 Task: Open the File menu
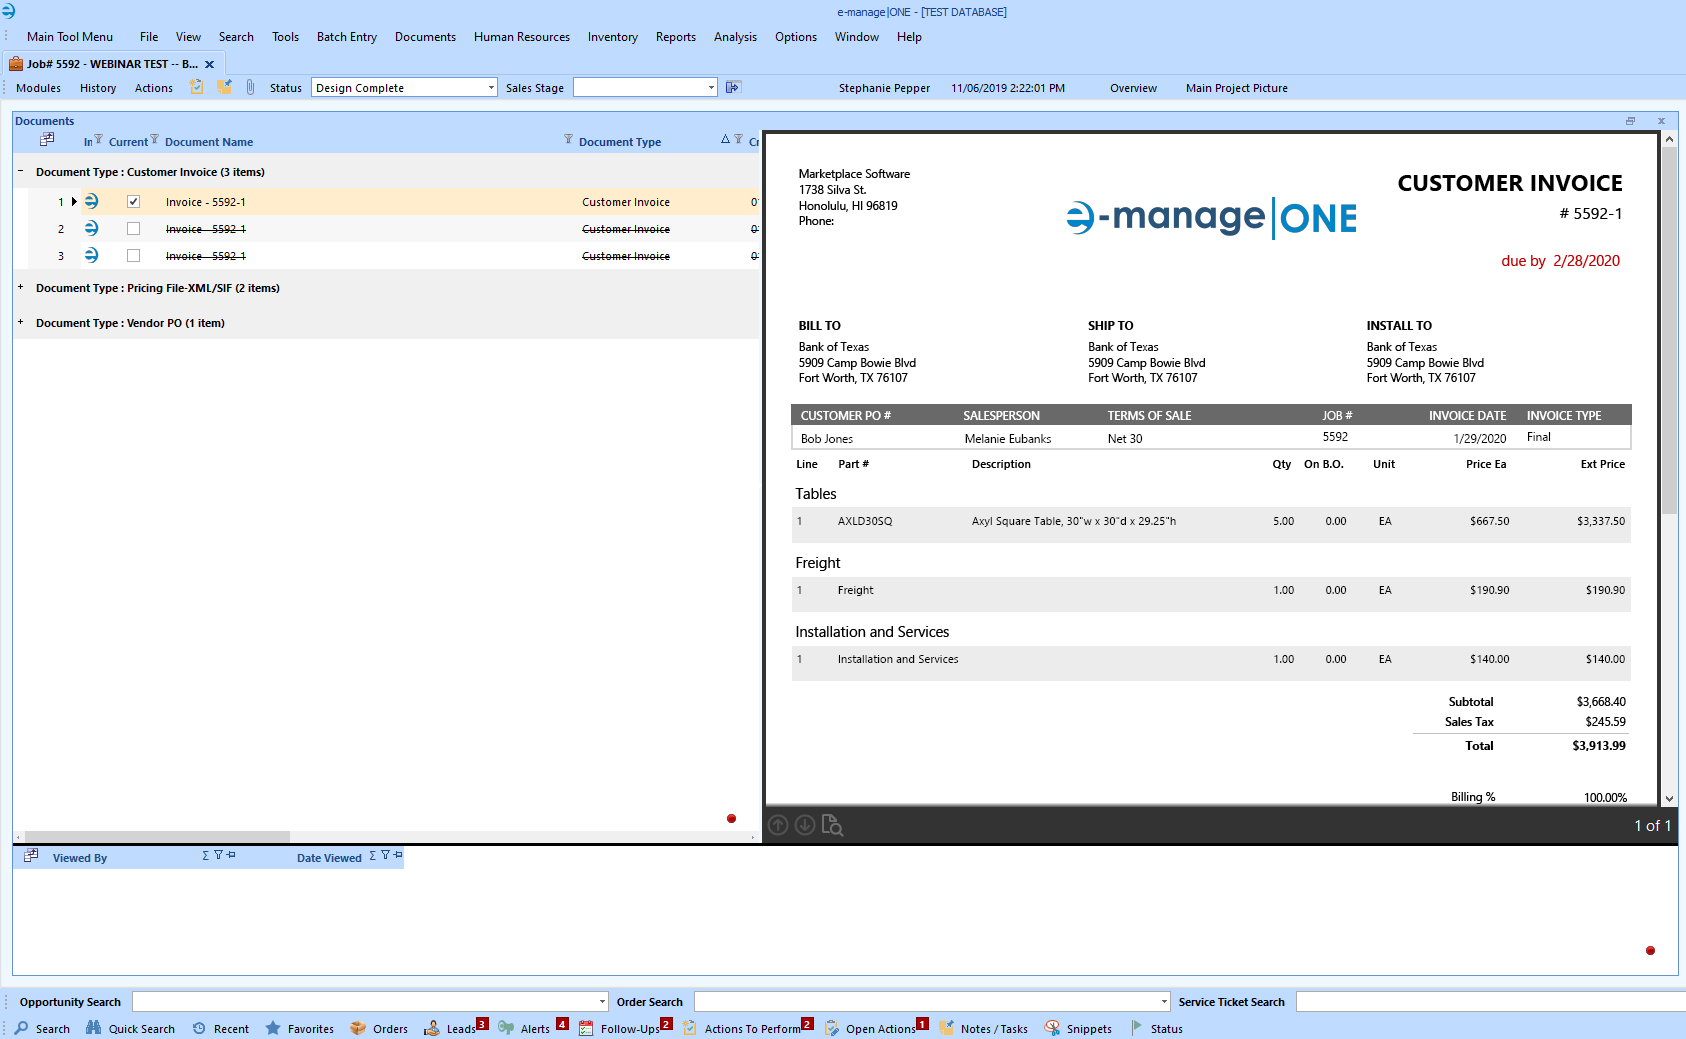(149, 37)
